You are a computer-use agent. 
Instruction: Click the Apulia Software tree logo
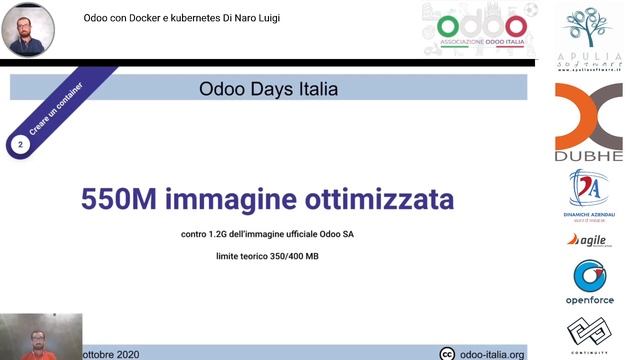[x=589, y=40]
